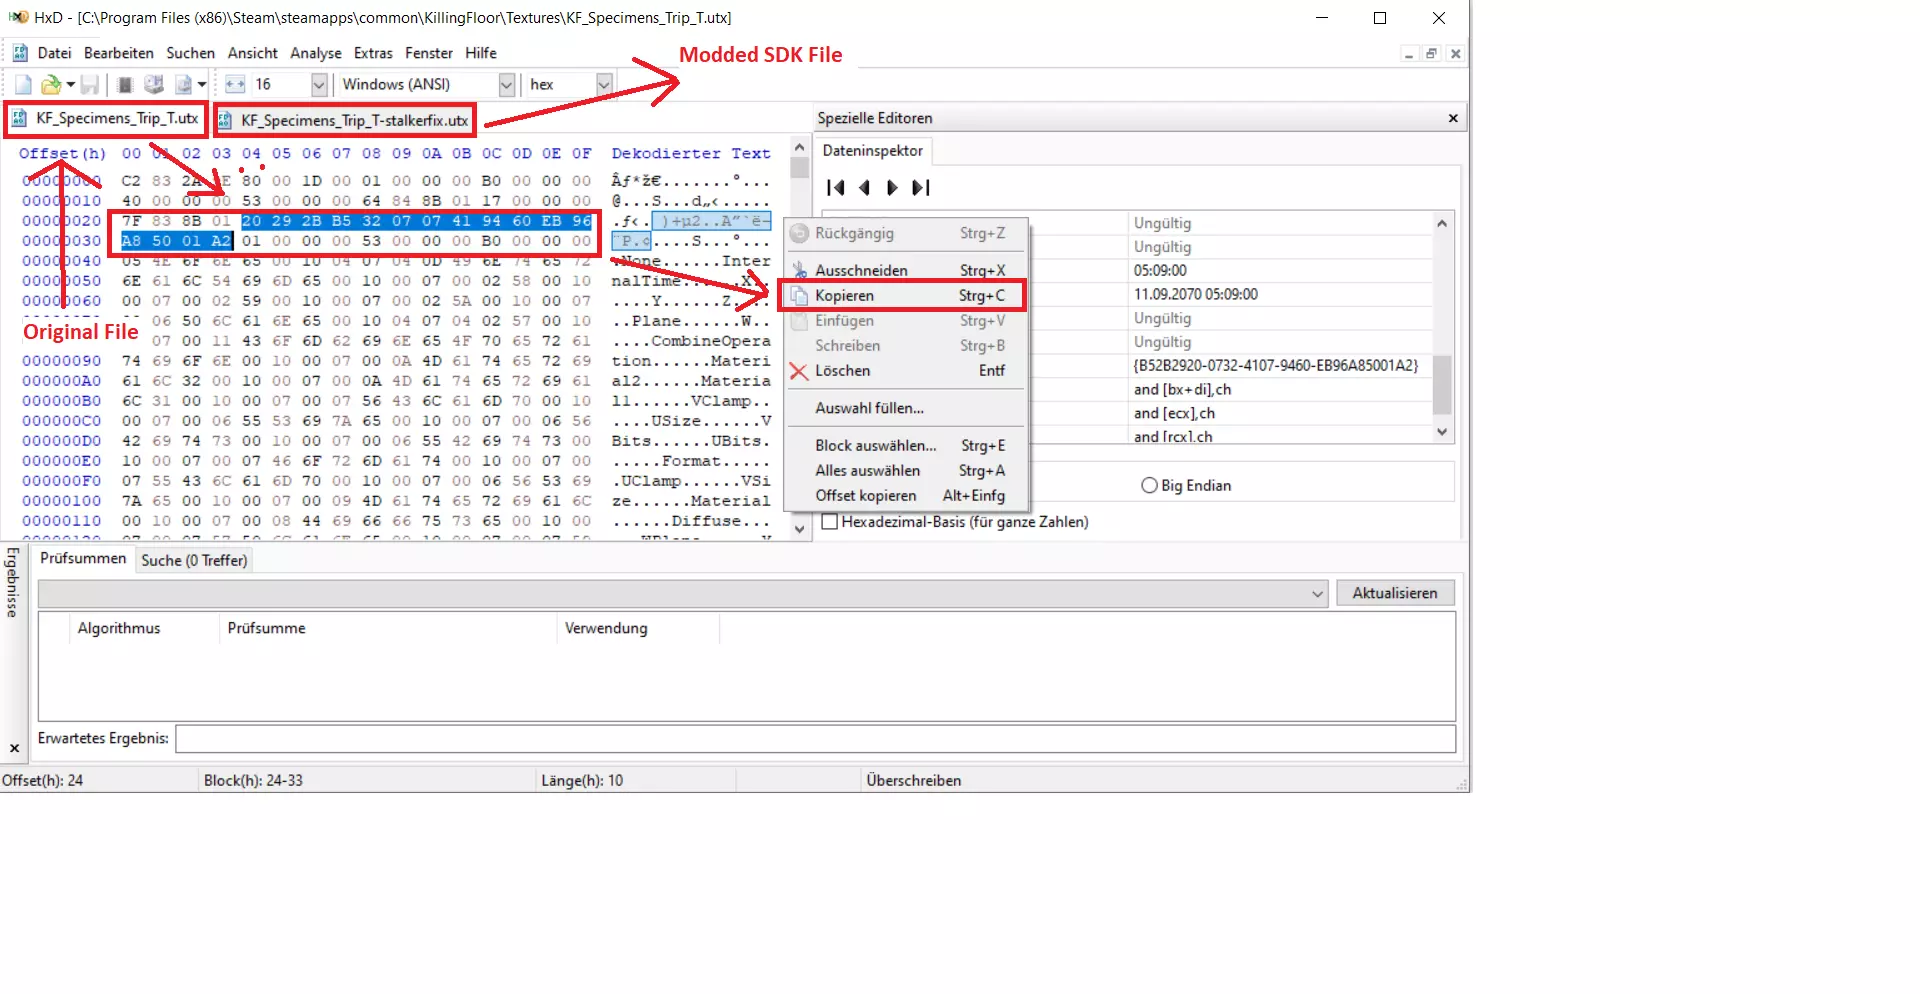
Task: Open the Datei menu
Action: [54, 53]
